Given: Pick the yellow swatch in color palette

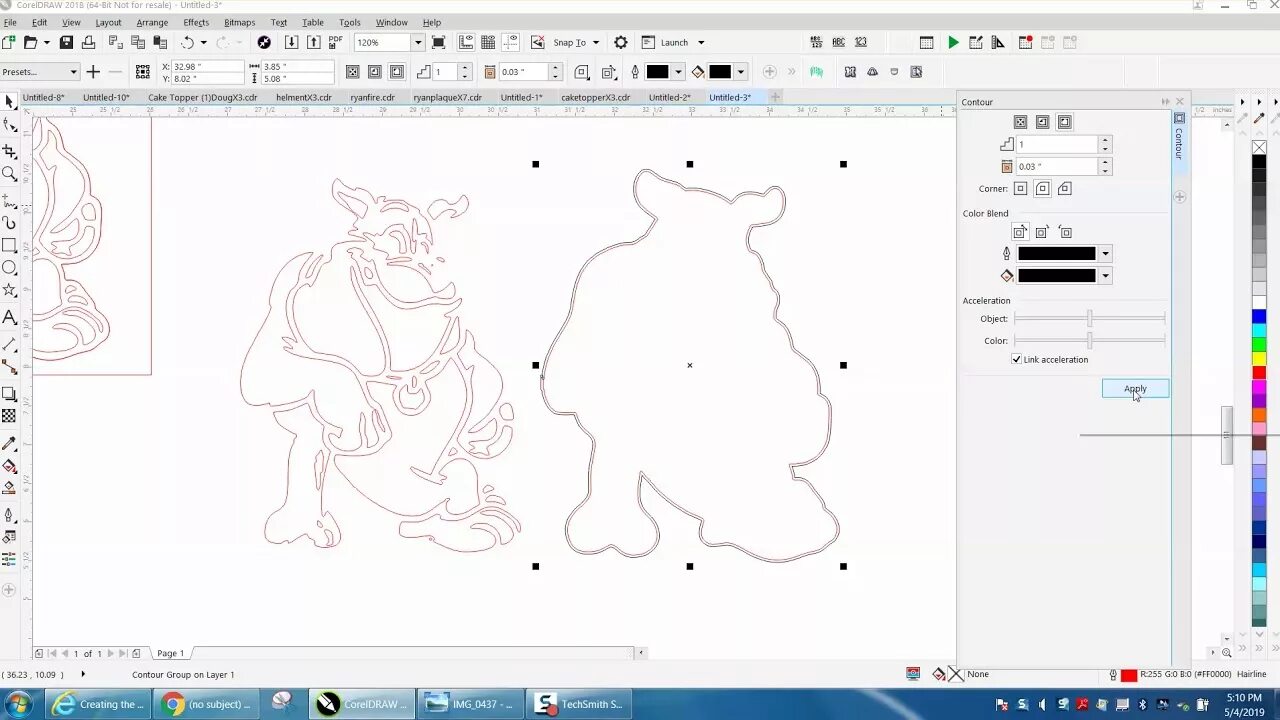Looking at the screenshot, I should pos(1259,359).
